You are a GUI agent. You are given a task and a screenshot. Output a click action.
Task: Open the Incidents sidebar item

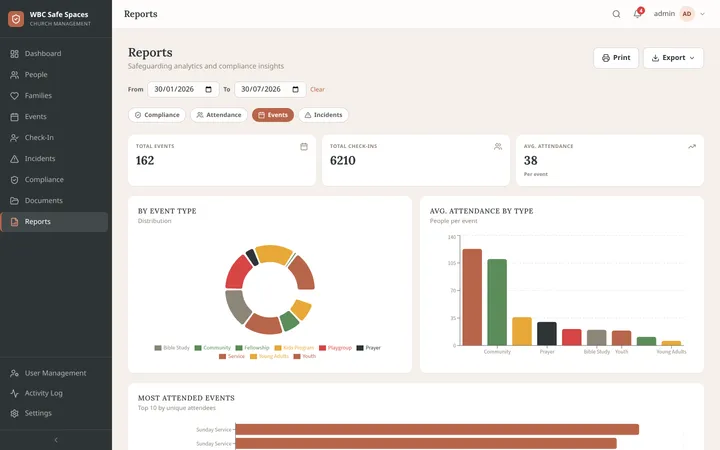(x=54, y=158)
